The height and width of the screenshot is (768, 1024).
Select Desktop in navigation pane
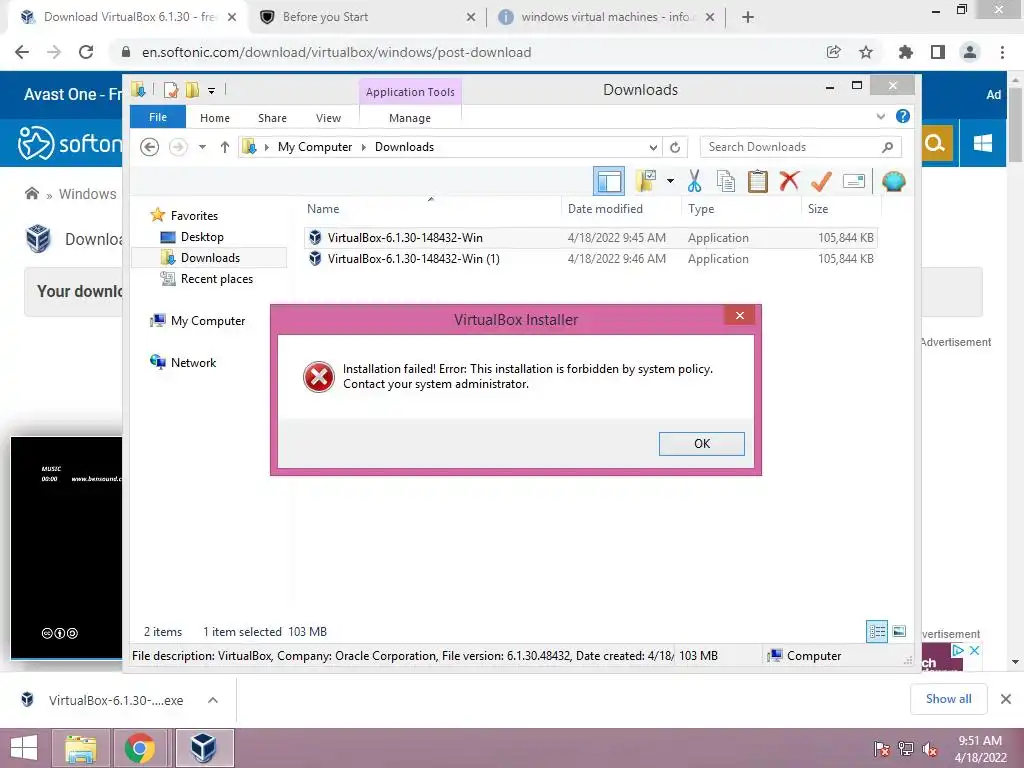(x=202, y=237)
